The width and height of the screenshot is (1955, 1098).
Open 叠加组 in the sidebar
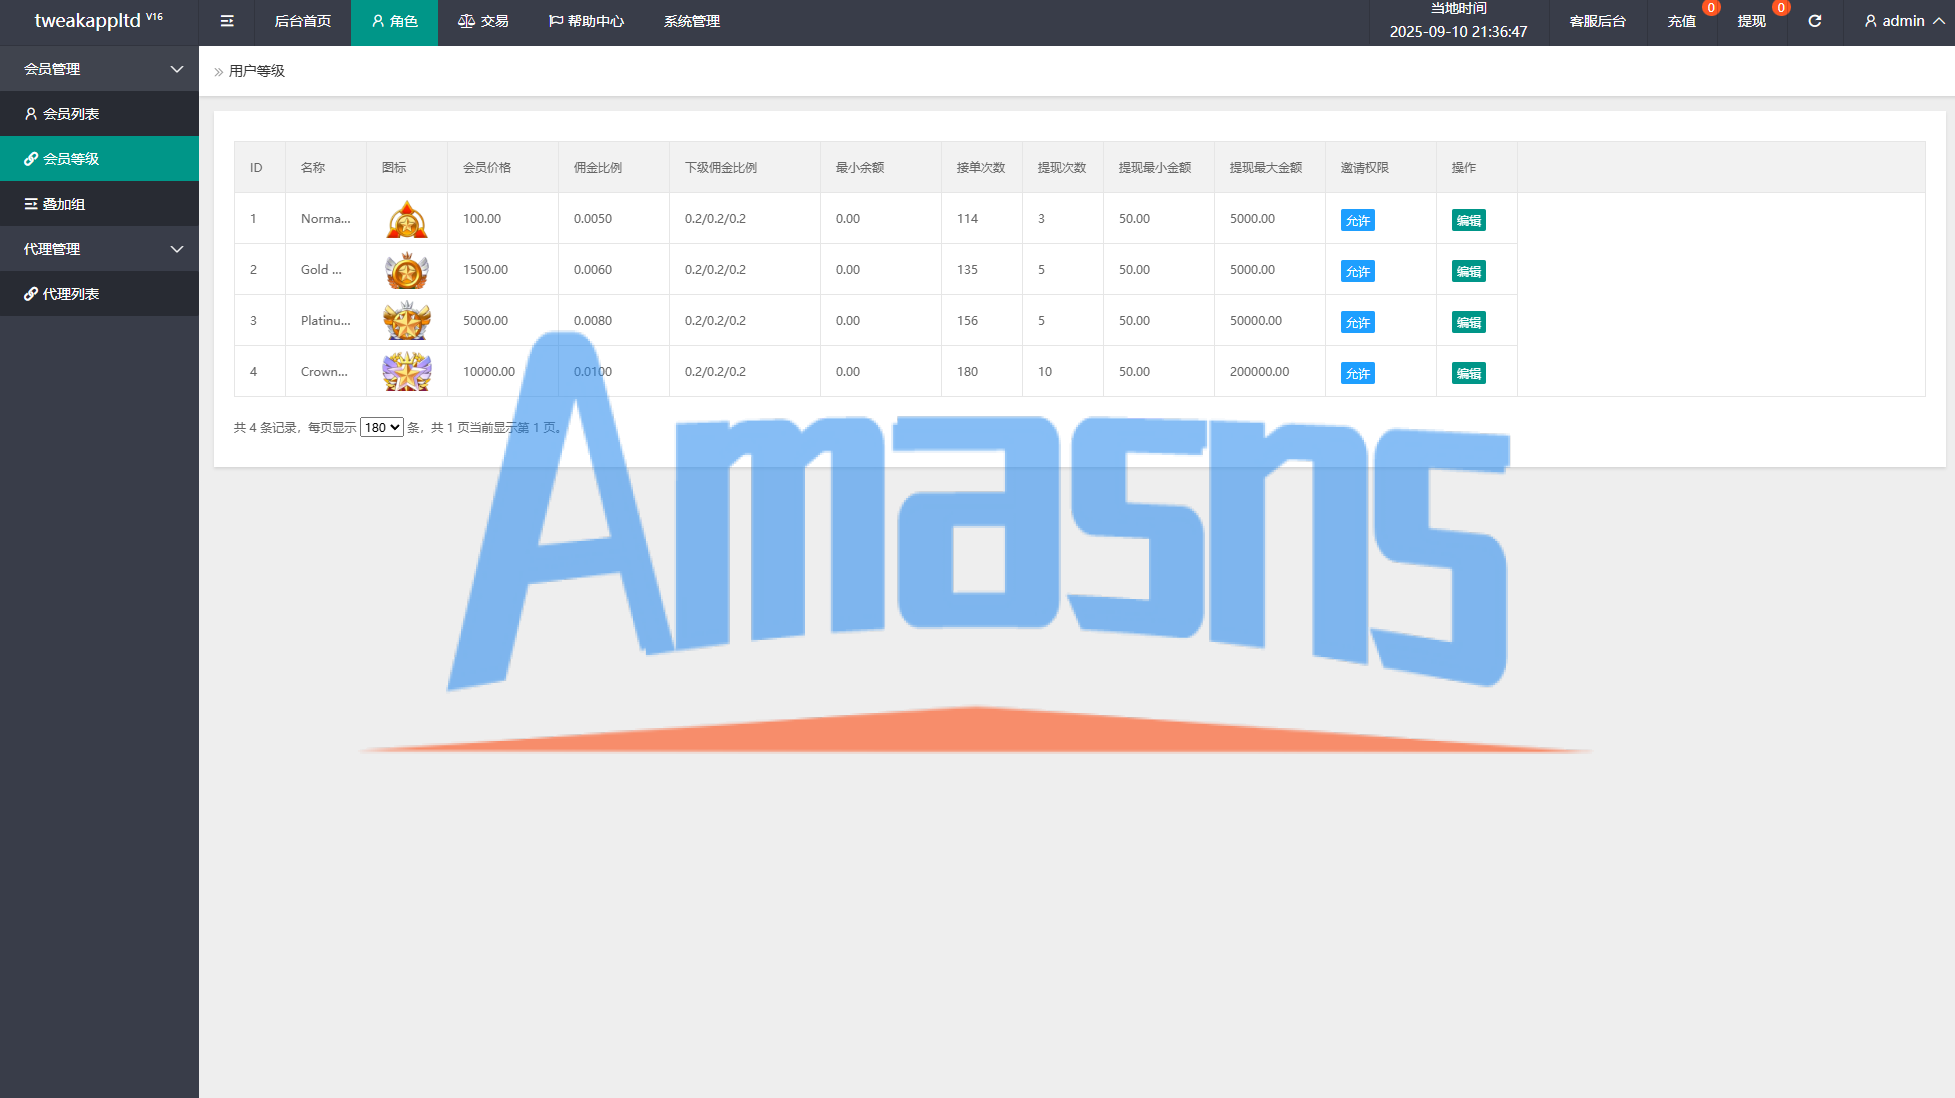click(x=63, y=204)
